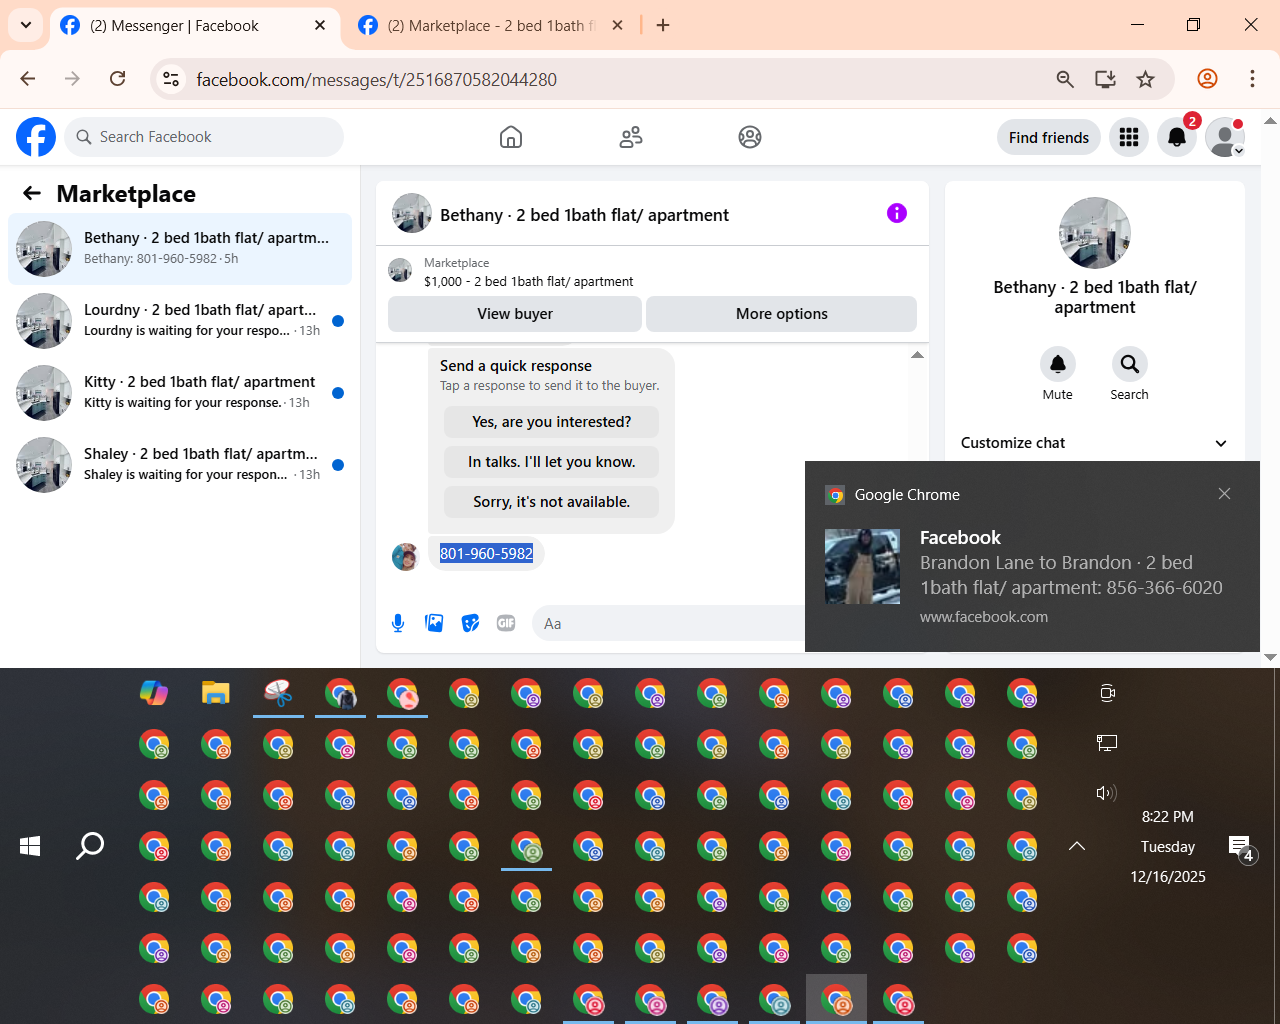This screenshot has height=1024, width=1280.
Task: Open File Explorer from the taskbar
Action: [x=216, y=693]
